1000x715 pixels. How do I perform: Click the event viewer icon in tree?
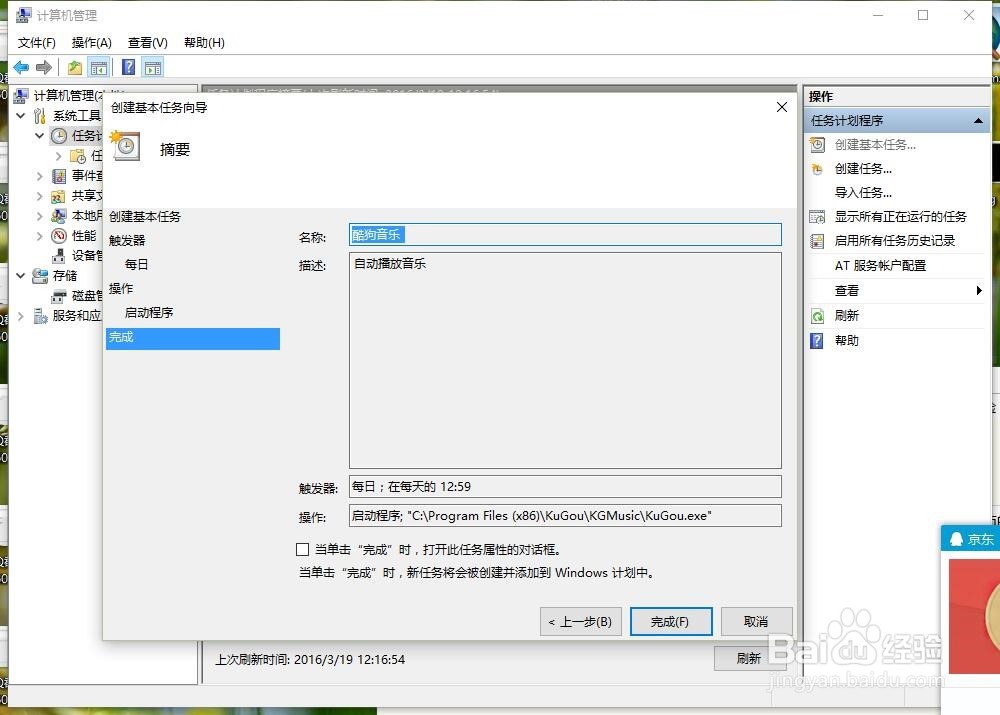[59, 175]
